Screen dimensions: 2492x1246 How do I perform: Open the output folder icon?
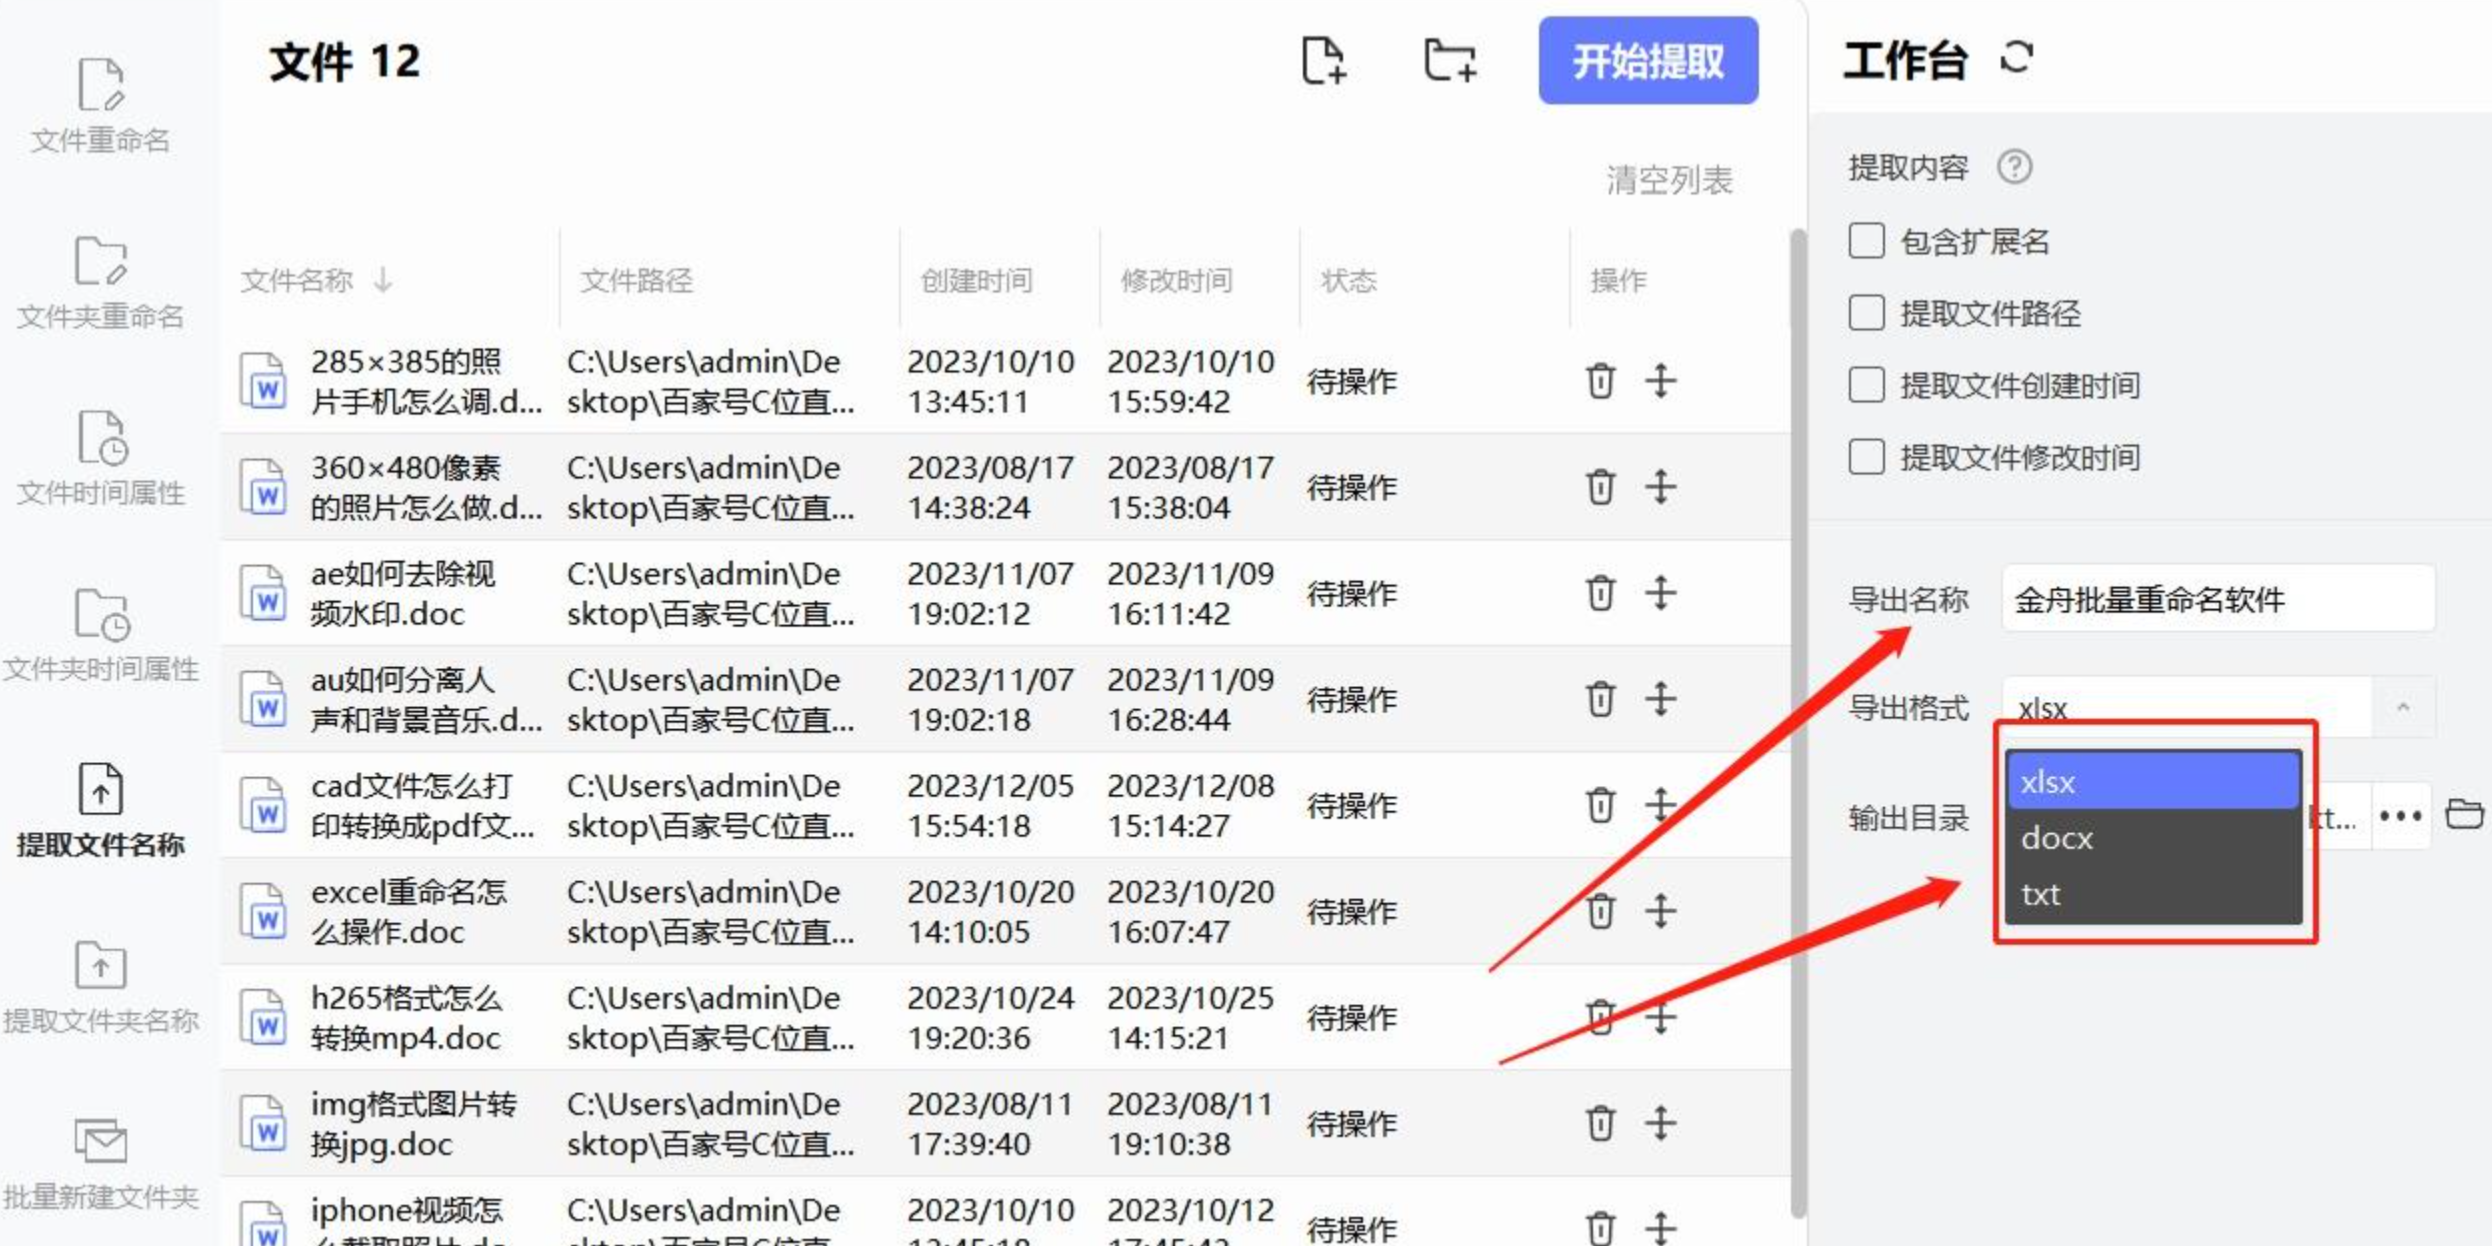pyautogui.click(x=2464, y=815)
